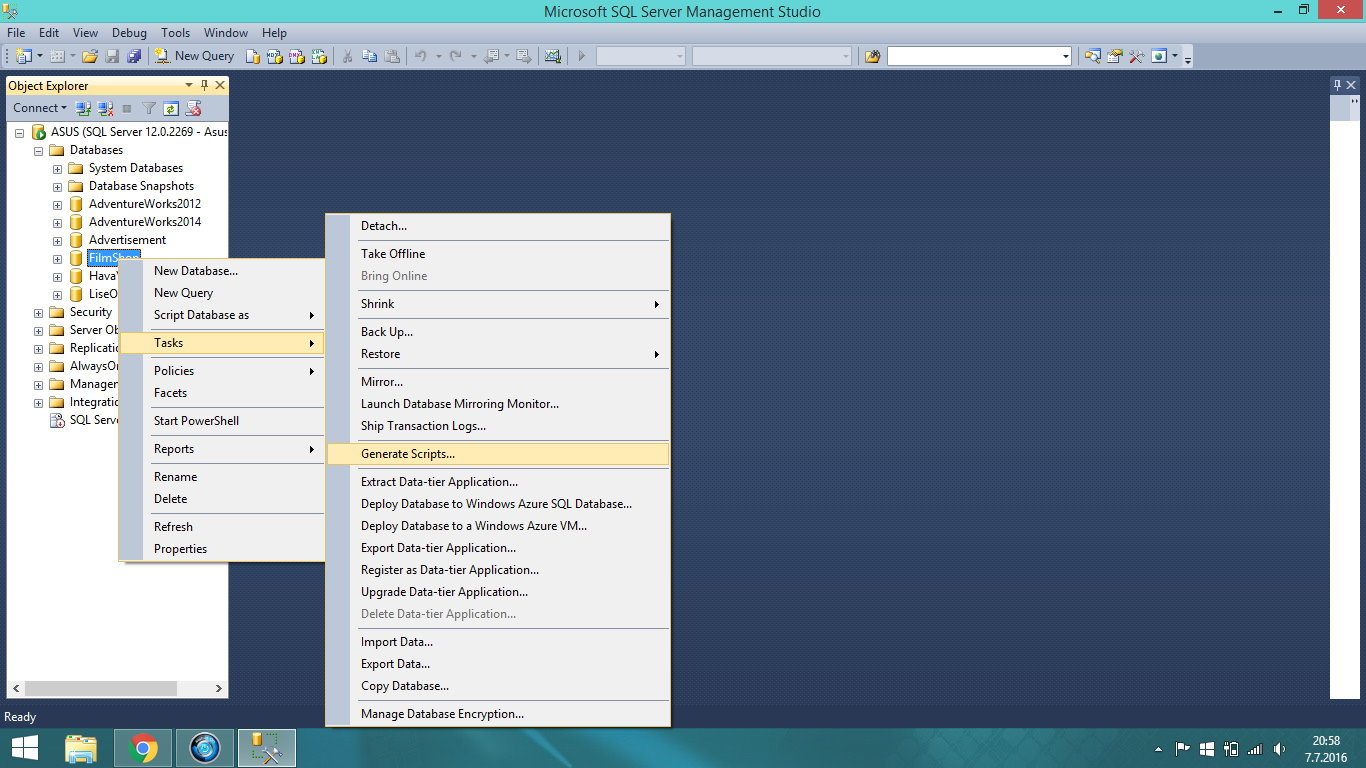The width and height of the screenshot is (1366, 768).
Task: Click the Analysis Services MDX Query icon
Action: coord(275,56)
